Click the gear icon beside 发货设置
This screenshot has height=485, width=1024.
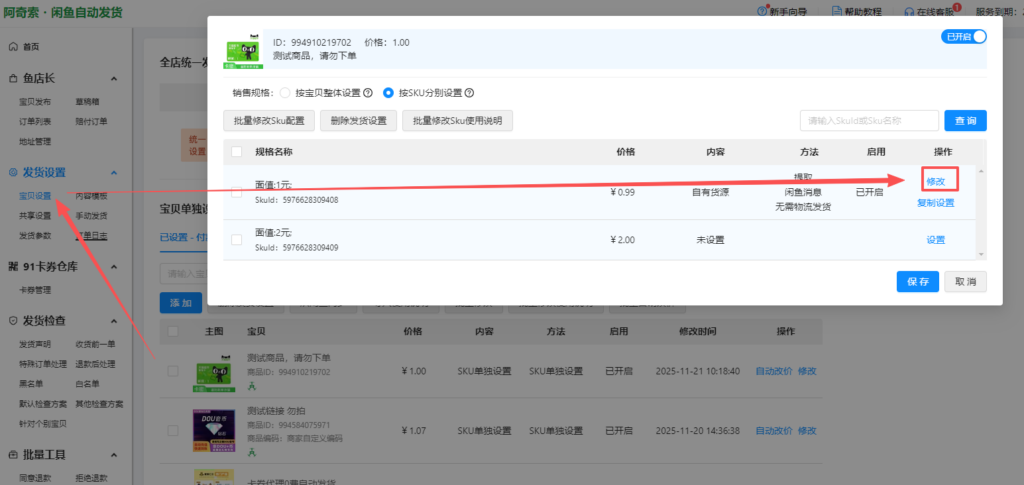13,172
